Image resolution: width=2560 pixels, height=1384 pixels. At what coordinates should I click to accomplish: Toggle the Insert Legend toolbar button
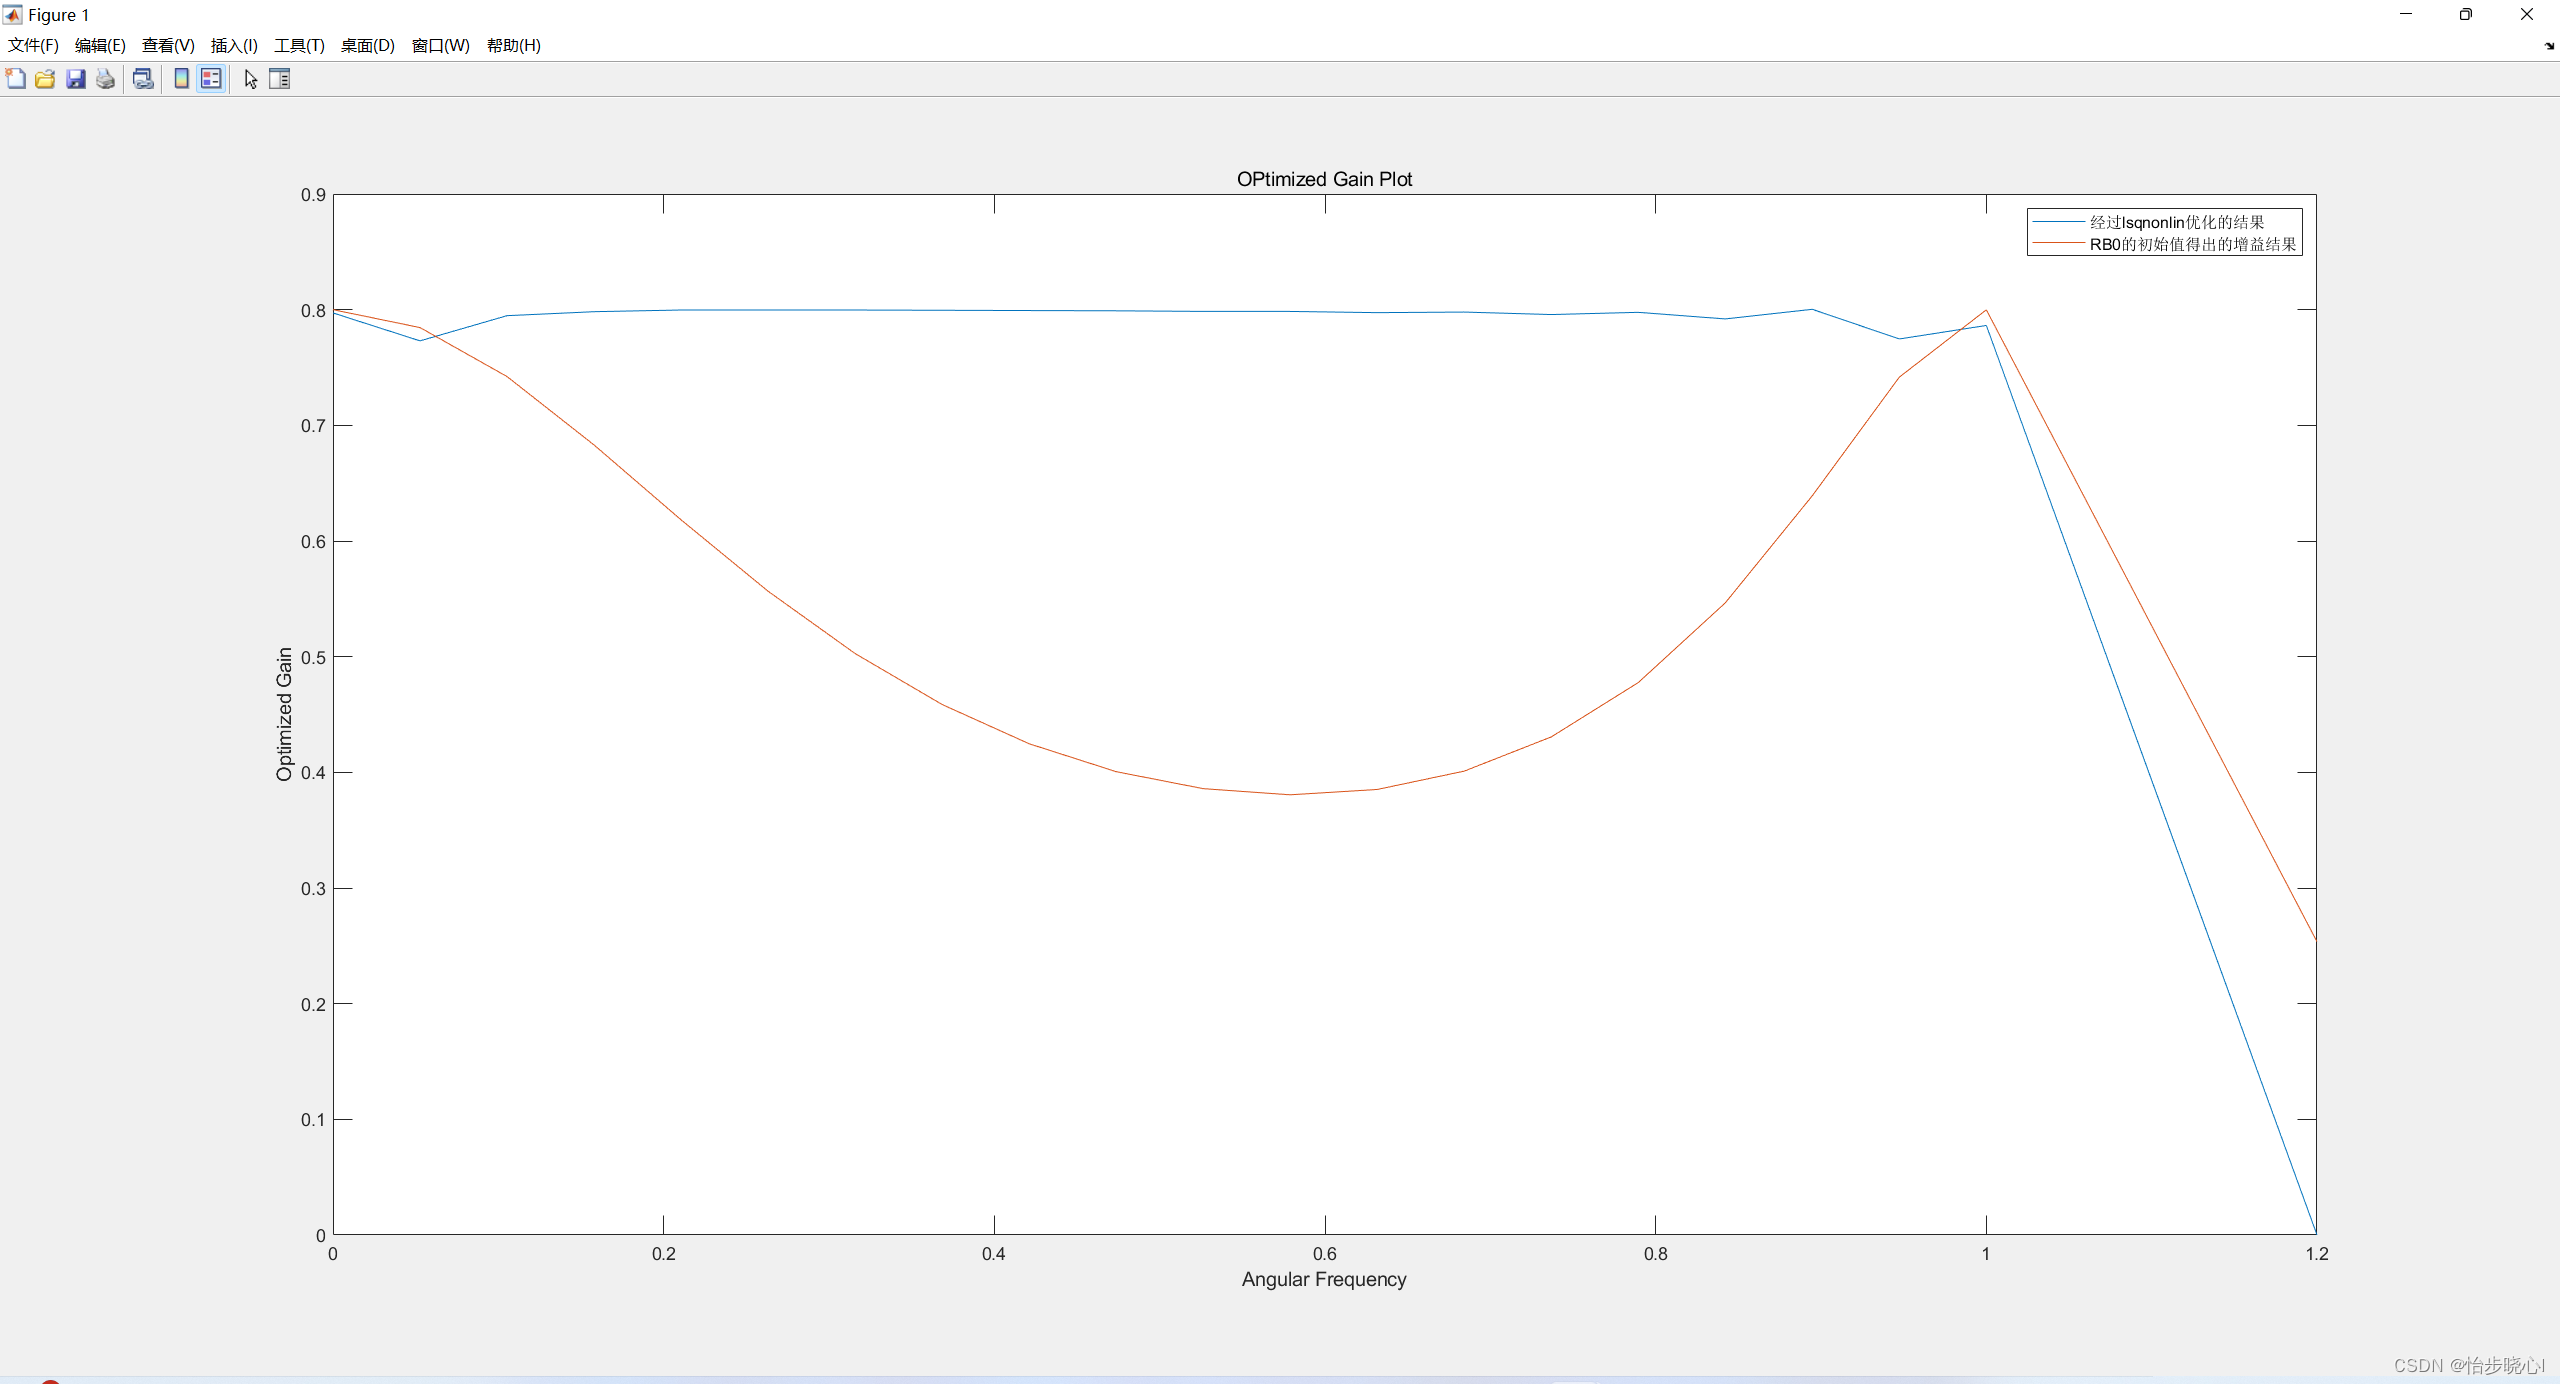point(211,79)
